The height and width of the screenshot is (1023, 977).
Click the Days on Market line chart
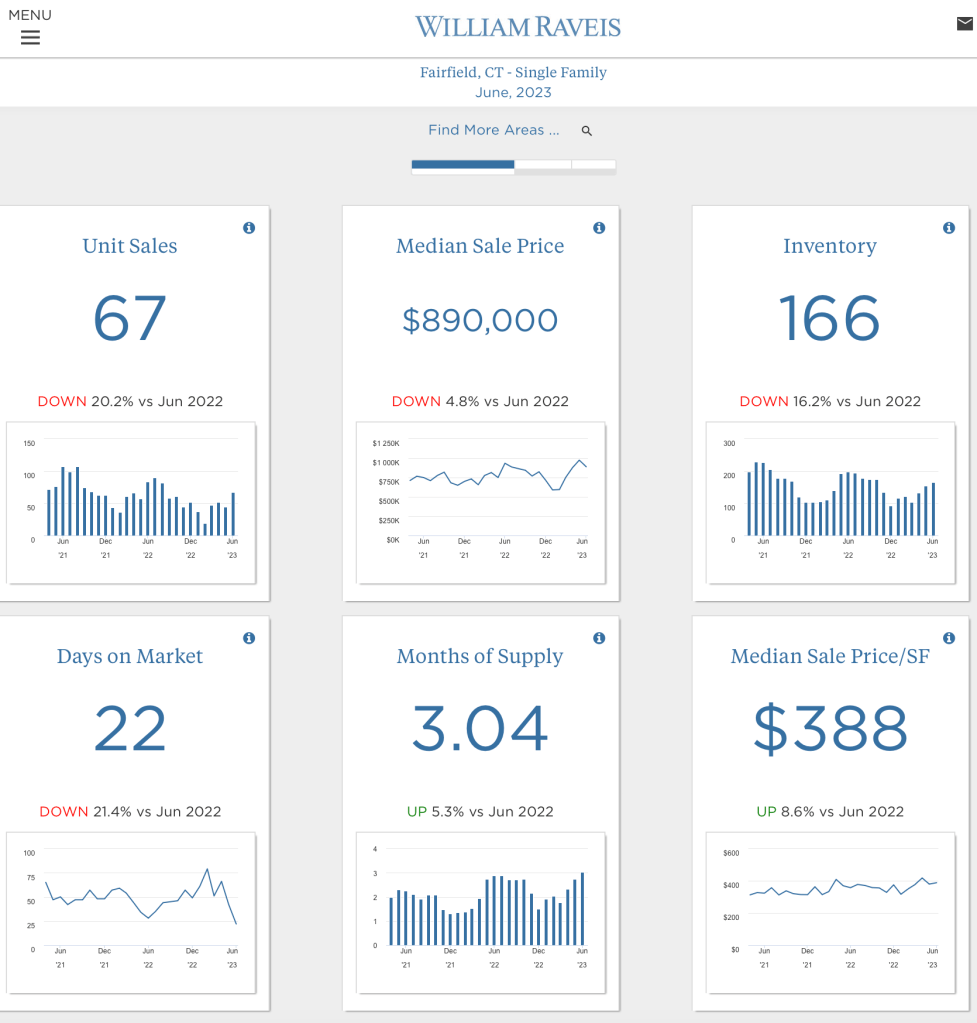coord(131,912)
